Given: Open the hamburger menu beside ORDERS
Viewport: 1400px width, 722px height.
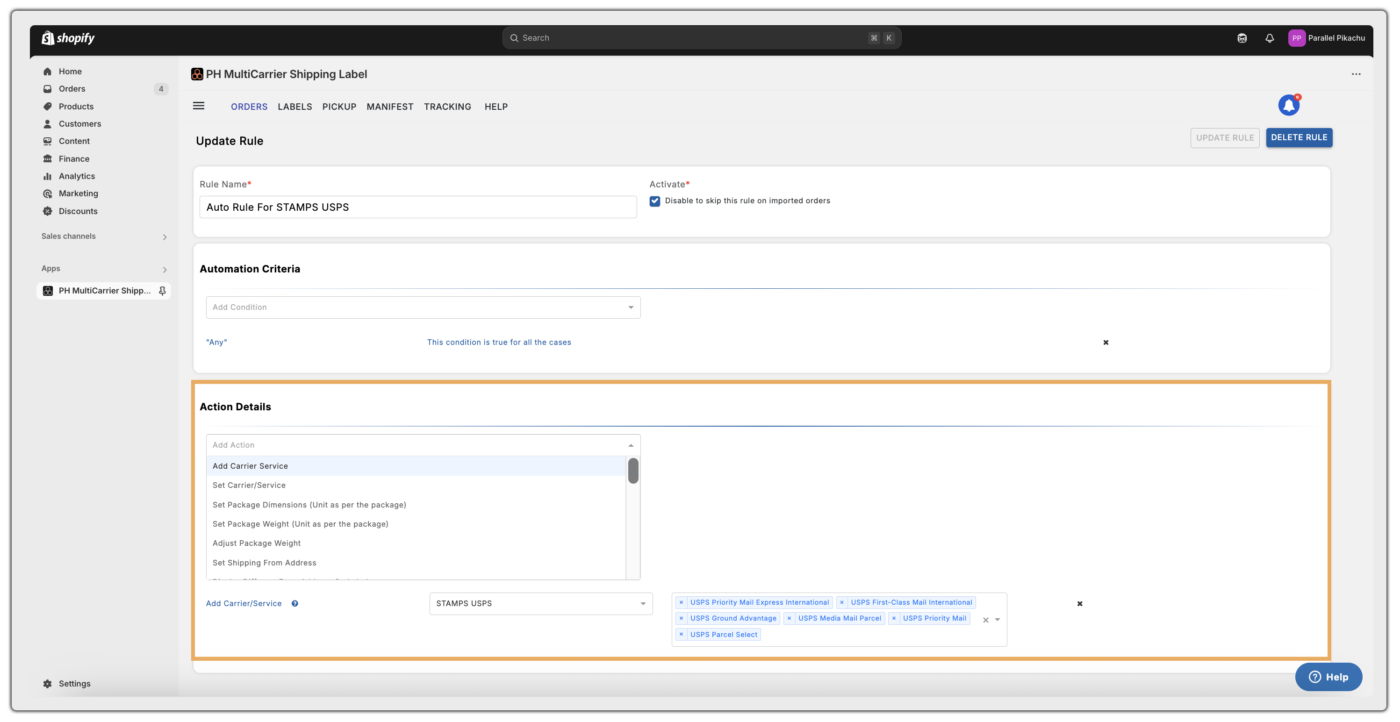Looking at the screenshot, I should tap(199, 106).
